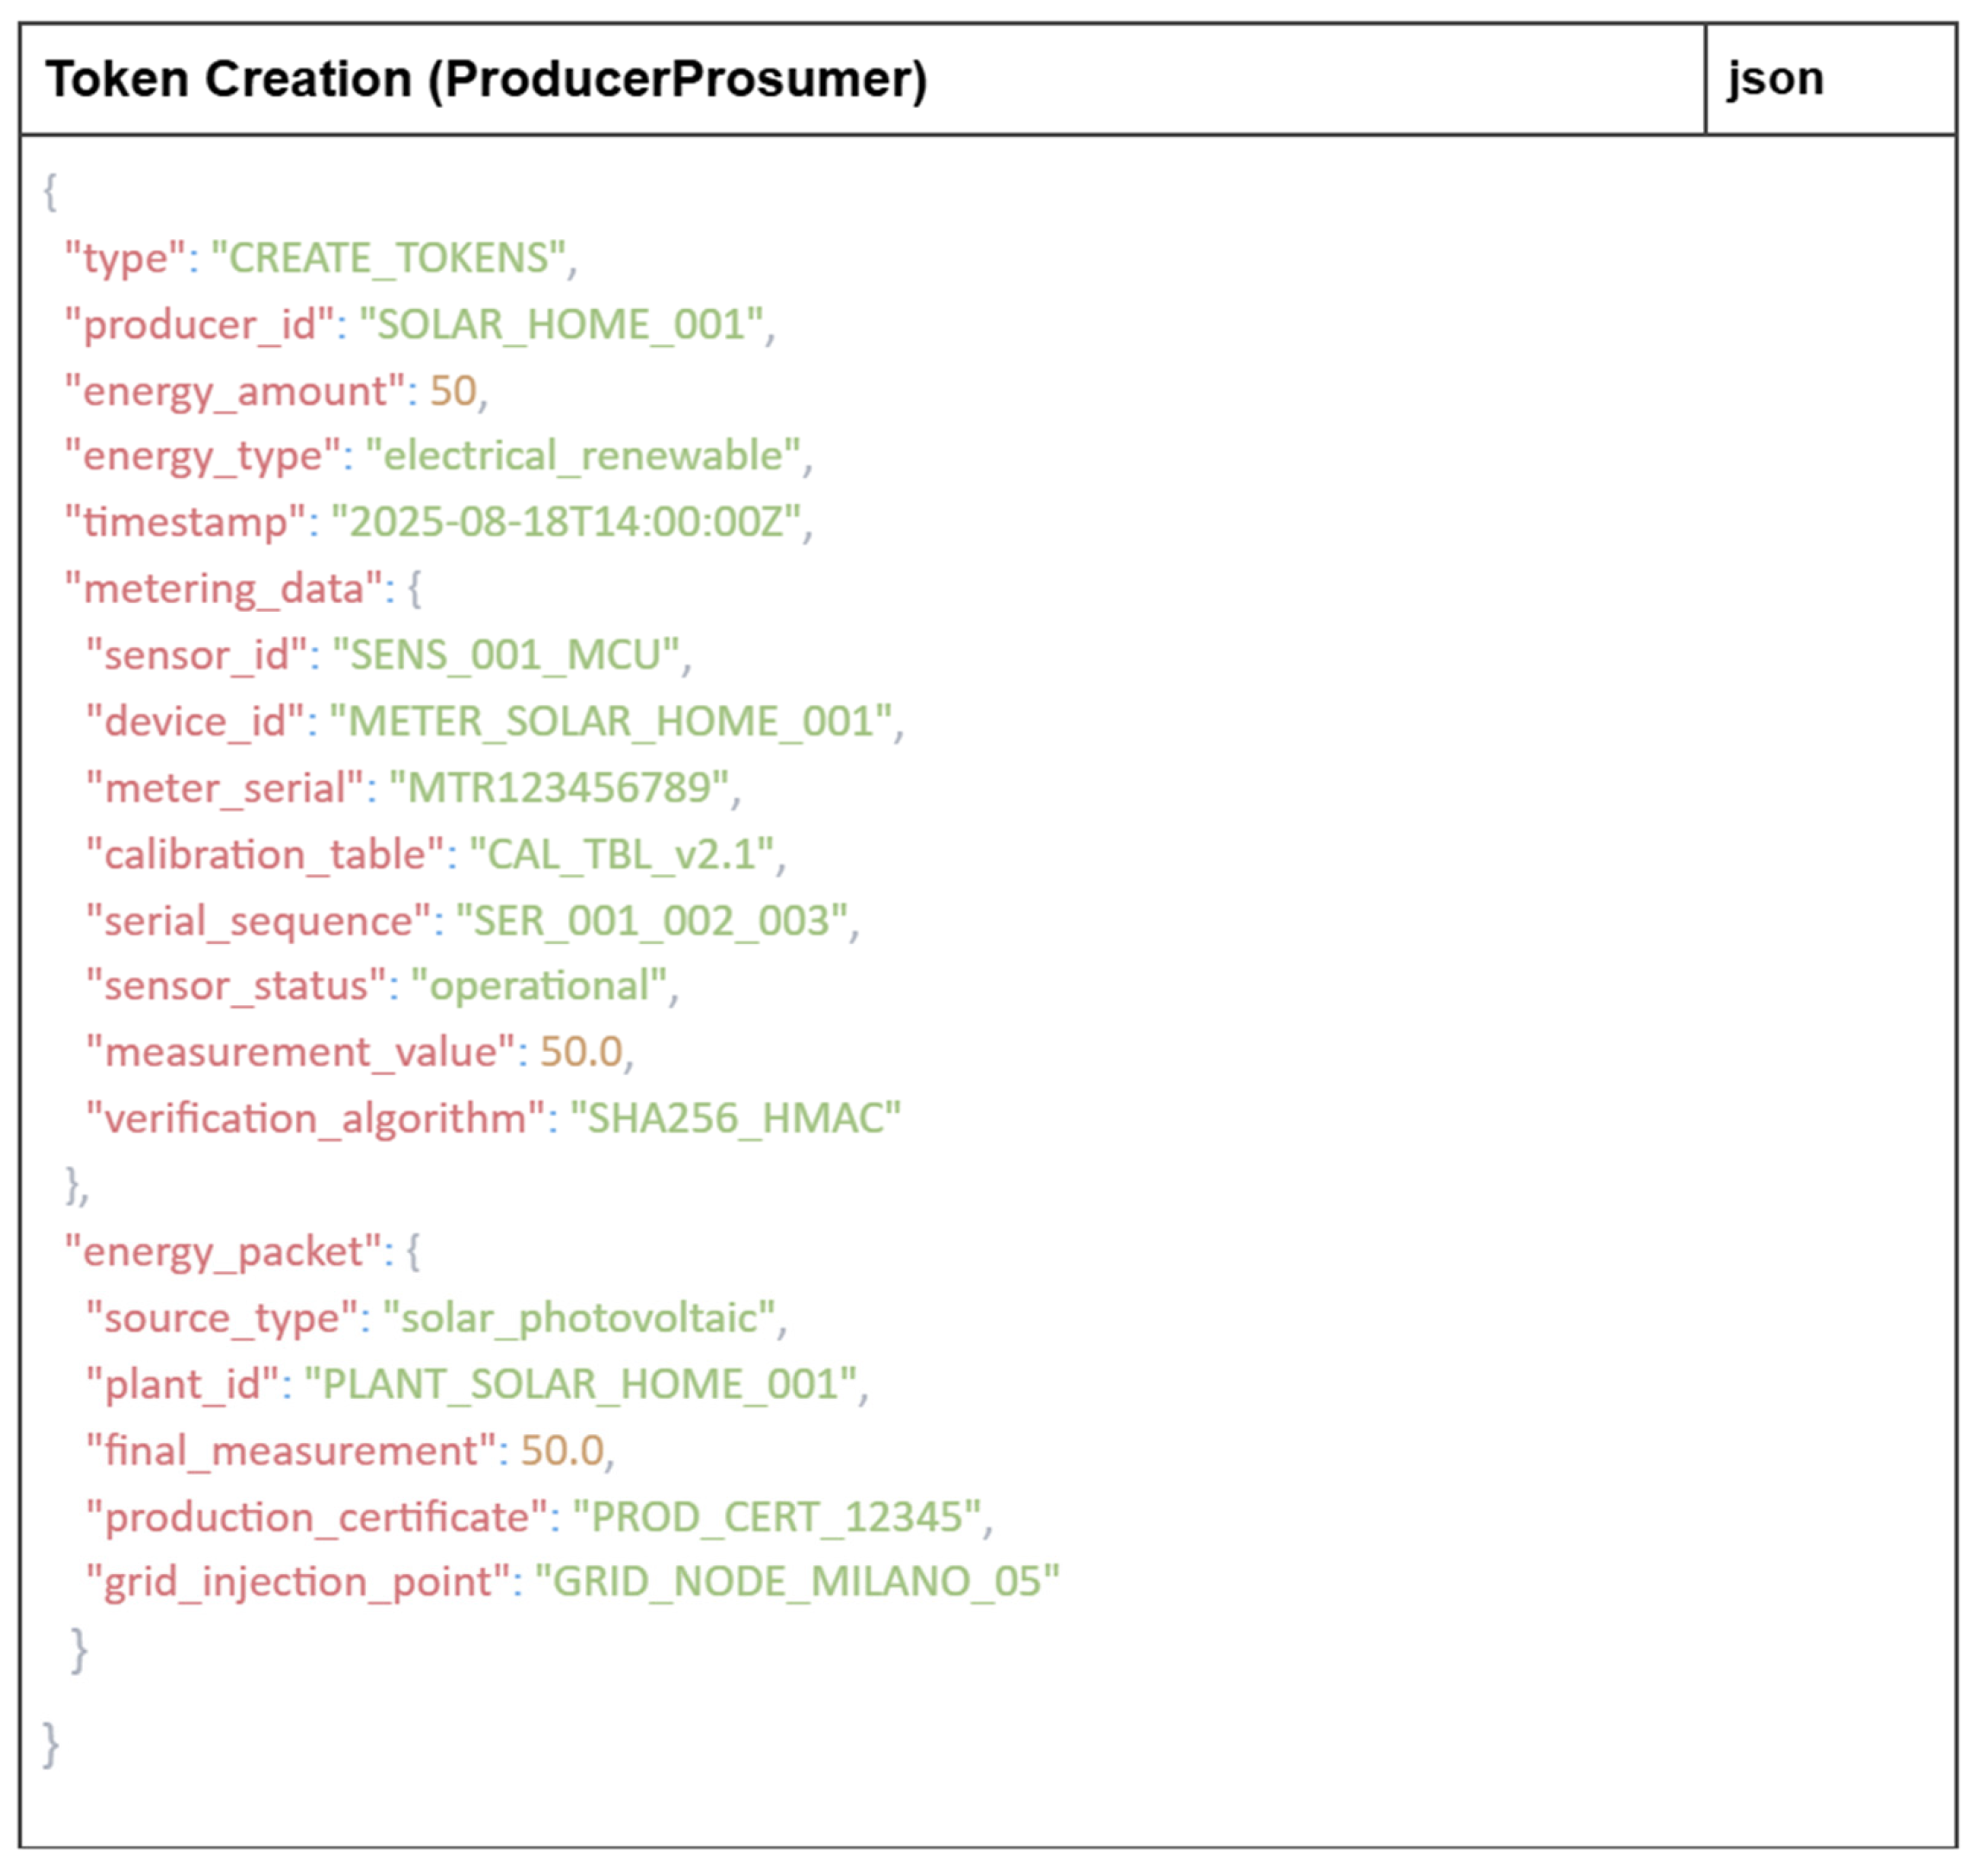Click the json language label
The image size is (1974, 1876).
tap(1775, 78)
